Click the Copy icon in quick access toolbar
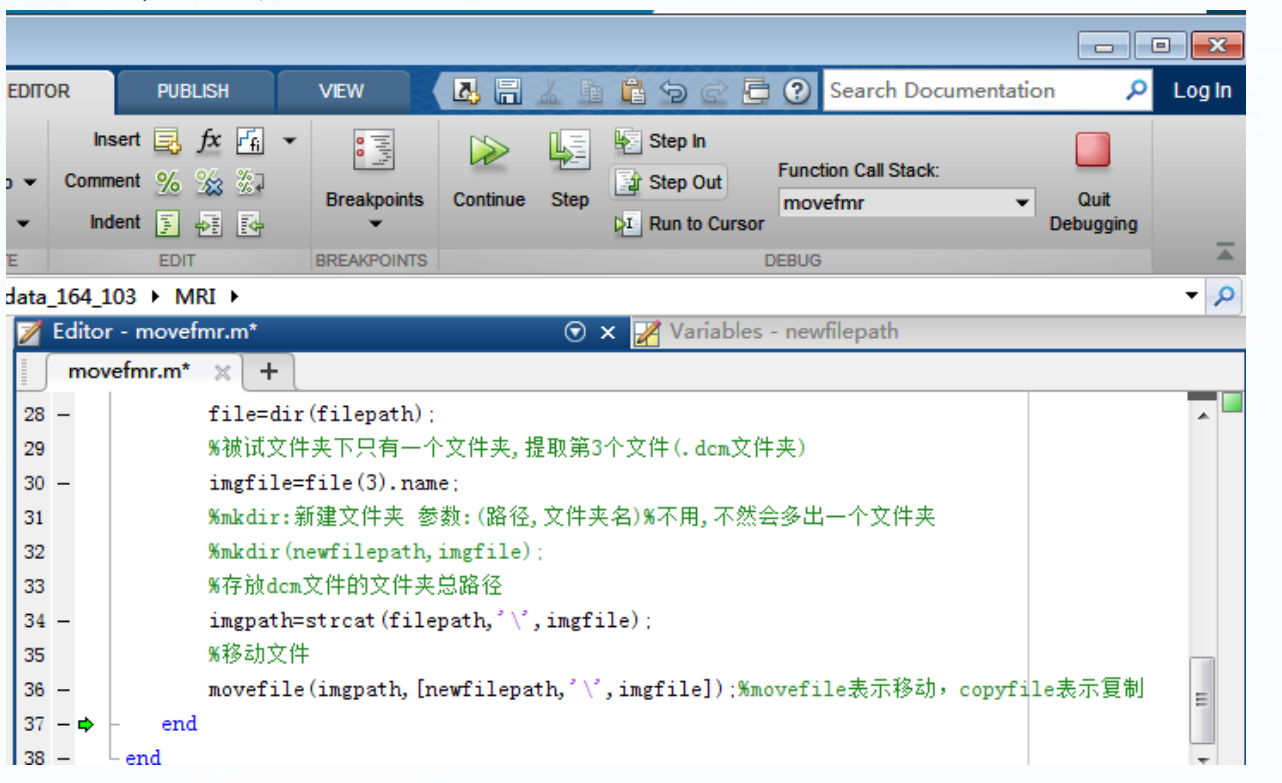Screen dimensions: 1282x783 591,91
